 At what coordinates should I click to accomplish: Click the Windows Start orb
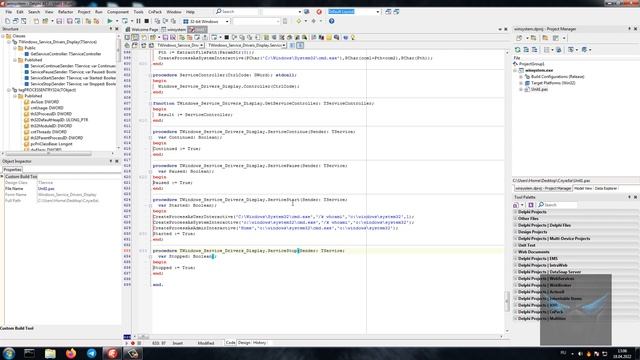point(9,353)
